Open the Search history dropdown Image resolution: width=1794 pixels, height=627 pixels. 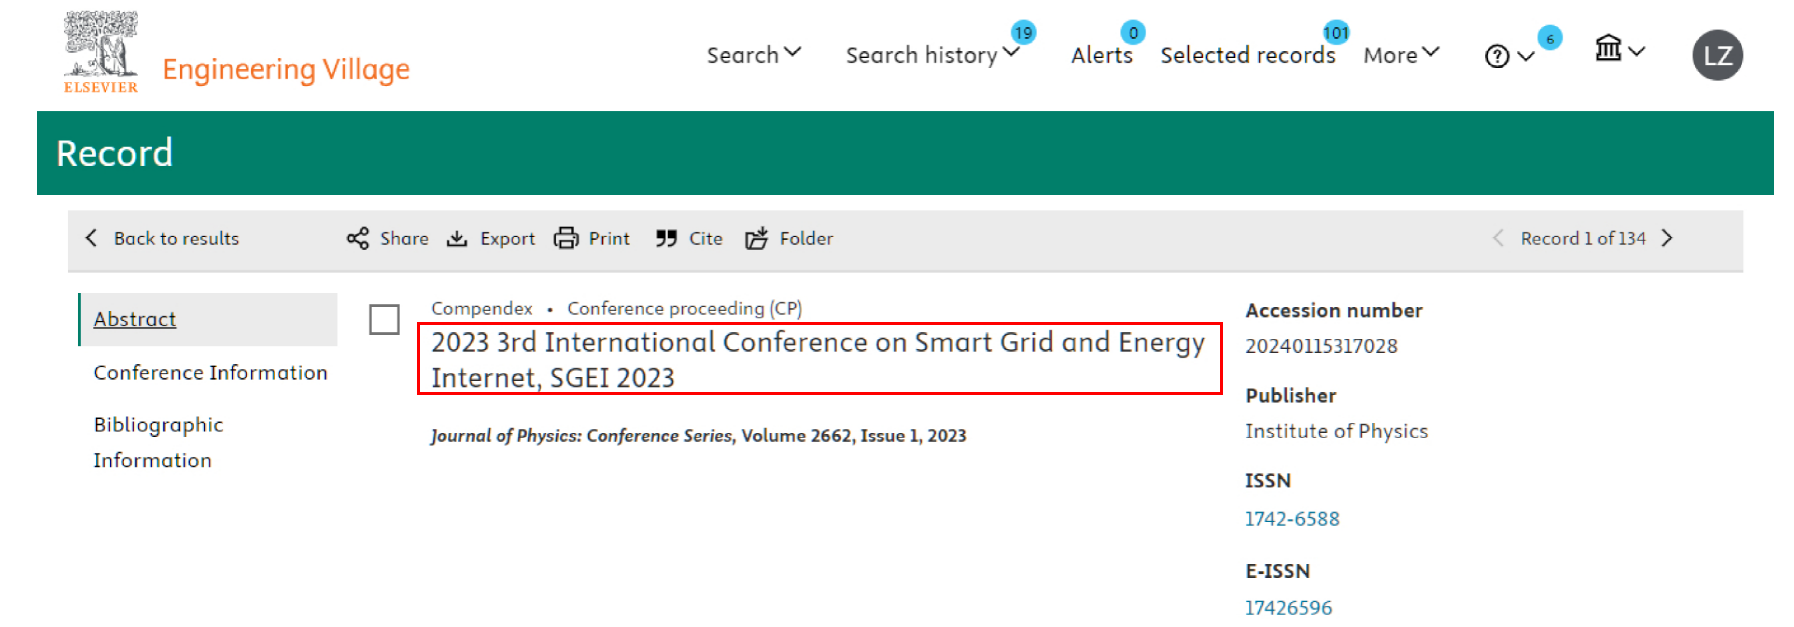point(932,54)
